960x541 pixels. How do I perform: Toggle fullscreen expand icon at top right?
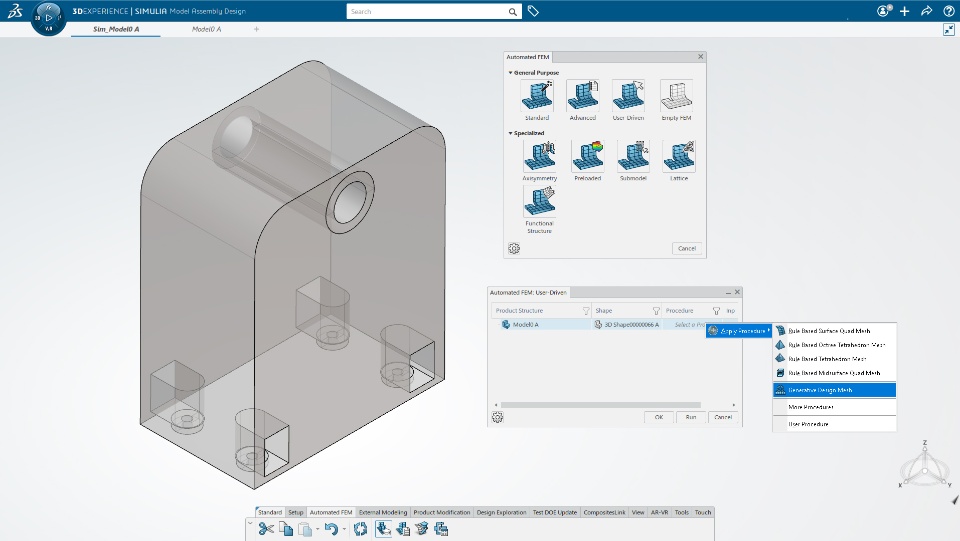point(949,29)
